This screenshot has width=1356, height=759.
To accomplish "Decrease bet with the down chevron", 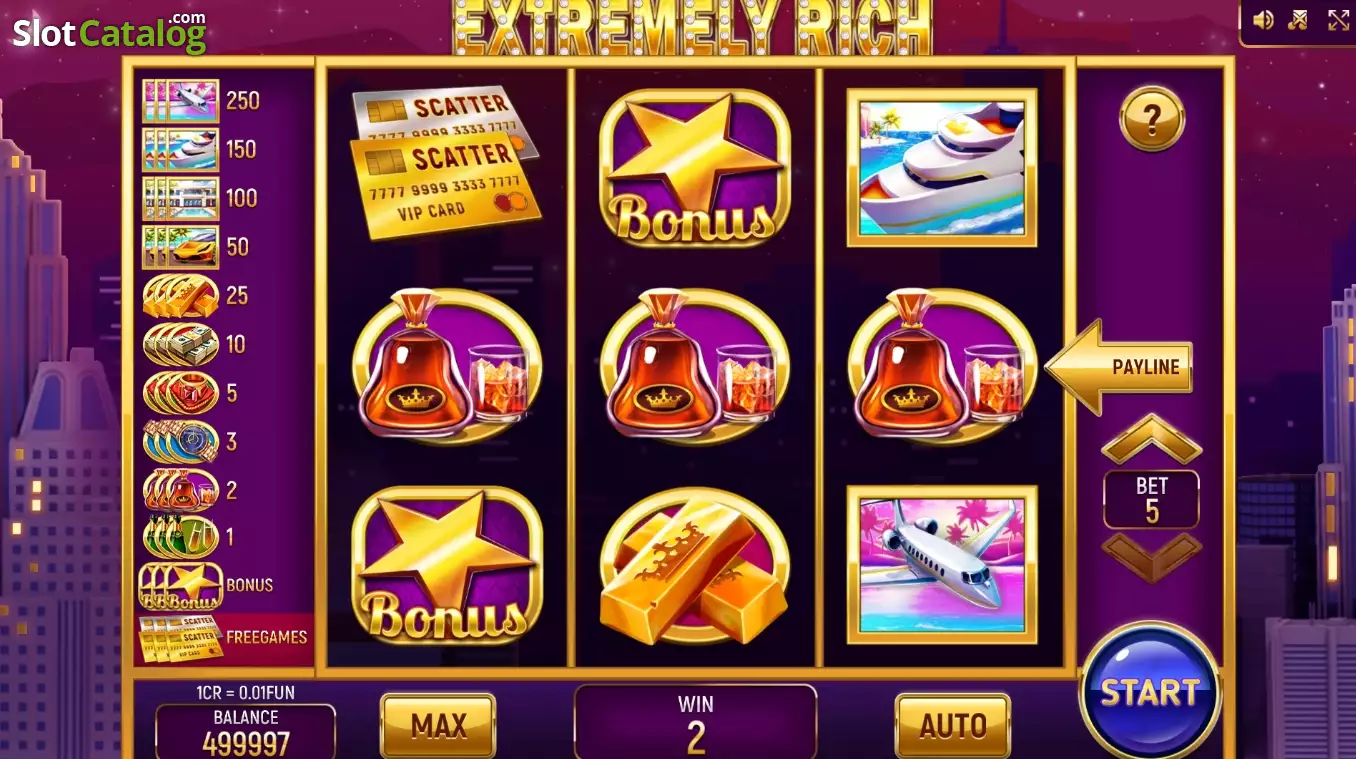I will pyautogui.click(x=1151, y=557).
